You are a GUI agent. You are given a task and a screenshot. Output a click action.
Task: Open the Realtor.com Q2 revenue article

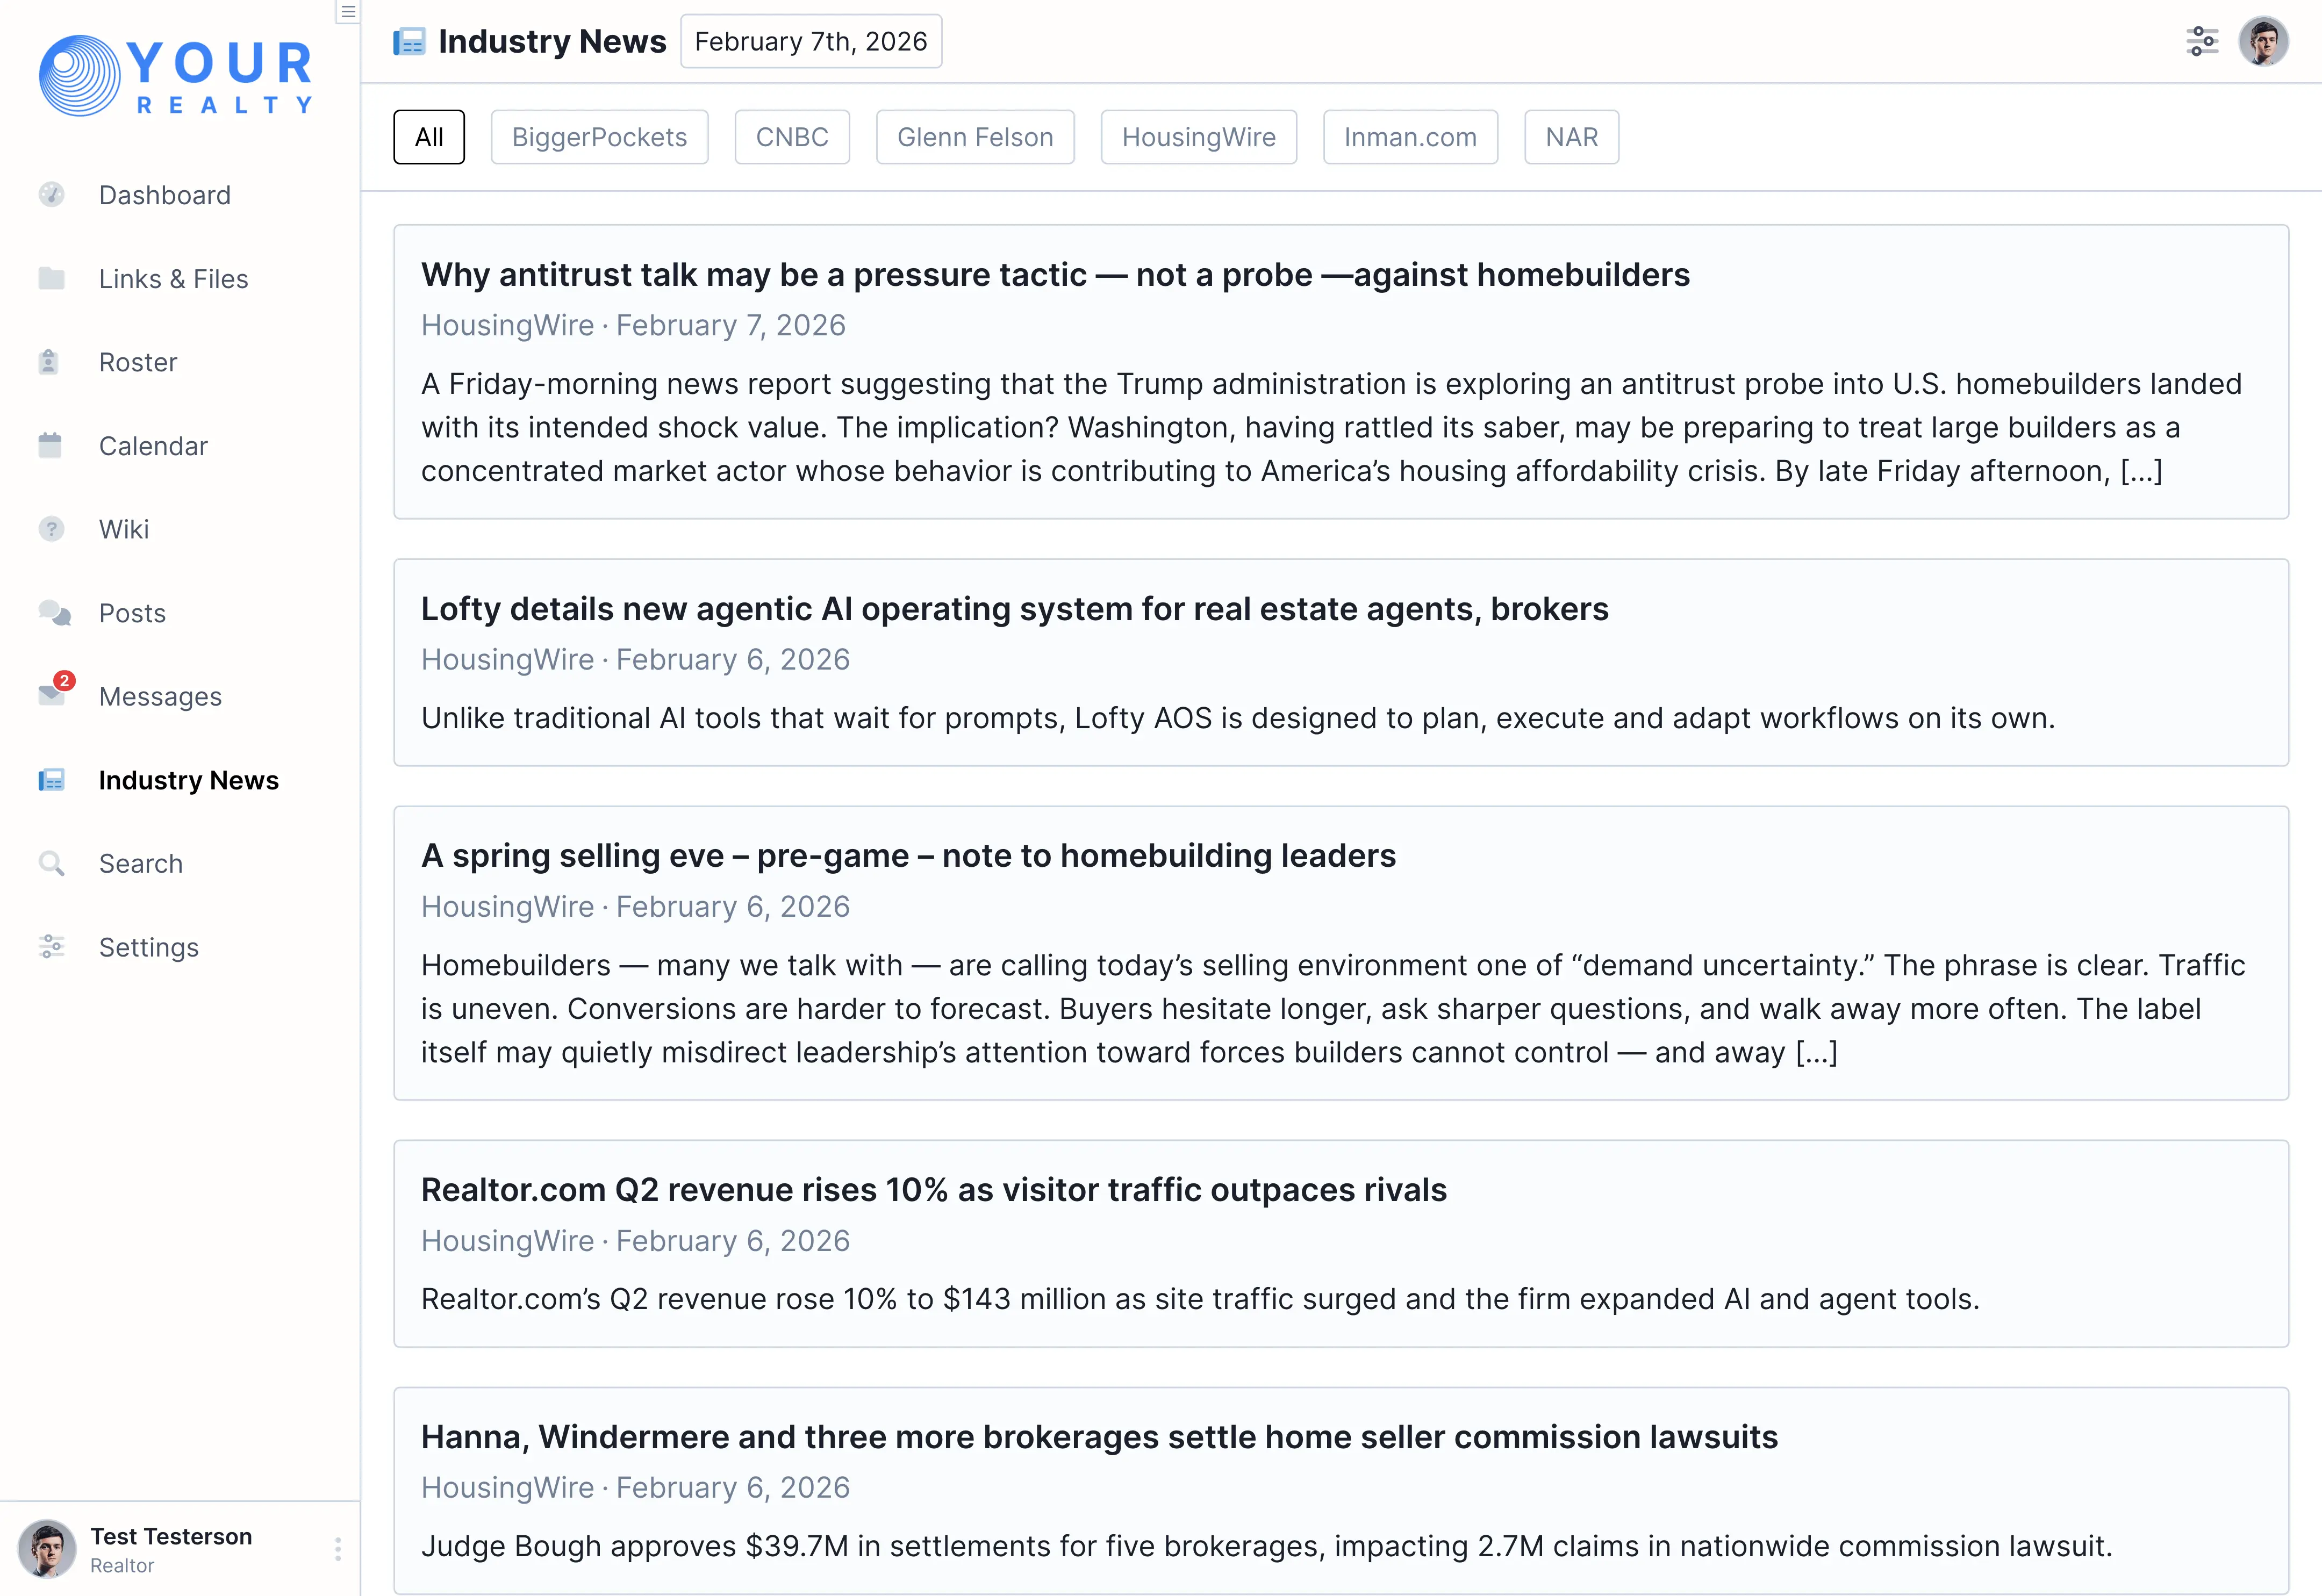[933, 1190]
